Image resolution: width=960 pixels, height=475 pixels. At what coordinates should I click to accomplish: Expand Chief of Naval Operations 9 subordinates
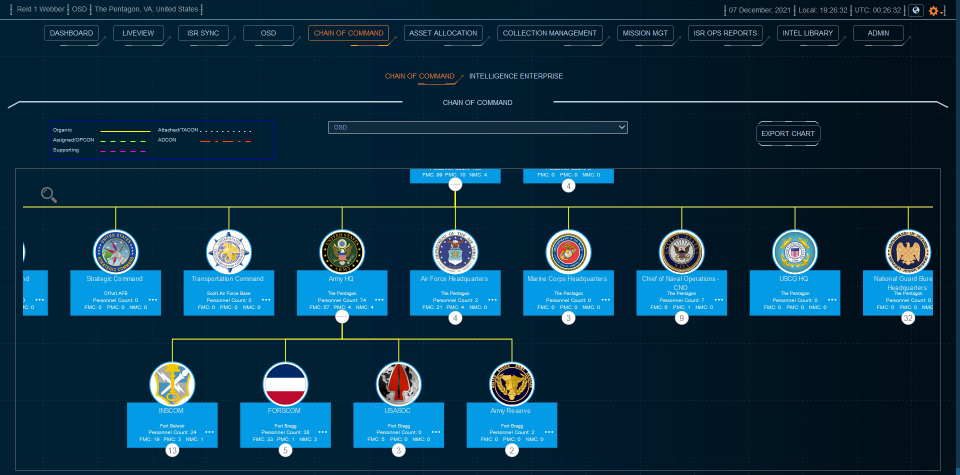coord(681,318)
